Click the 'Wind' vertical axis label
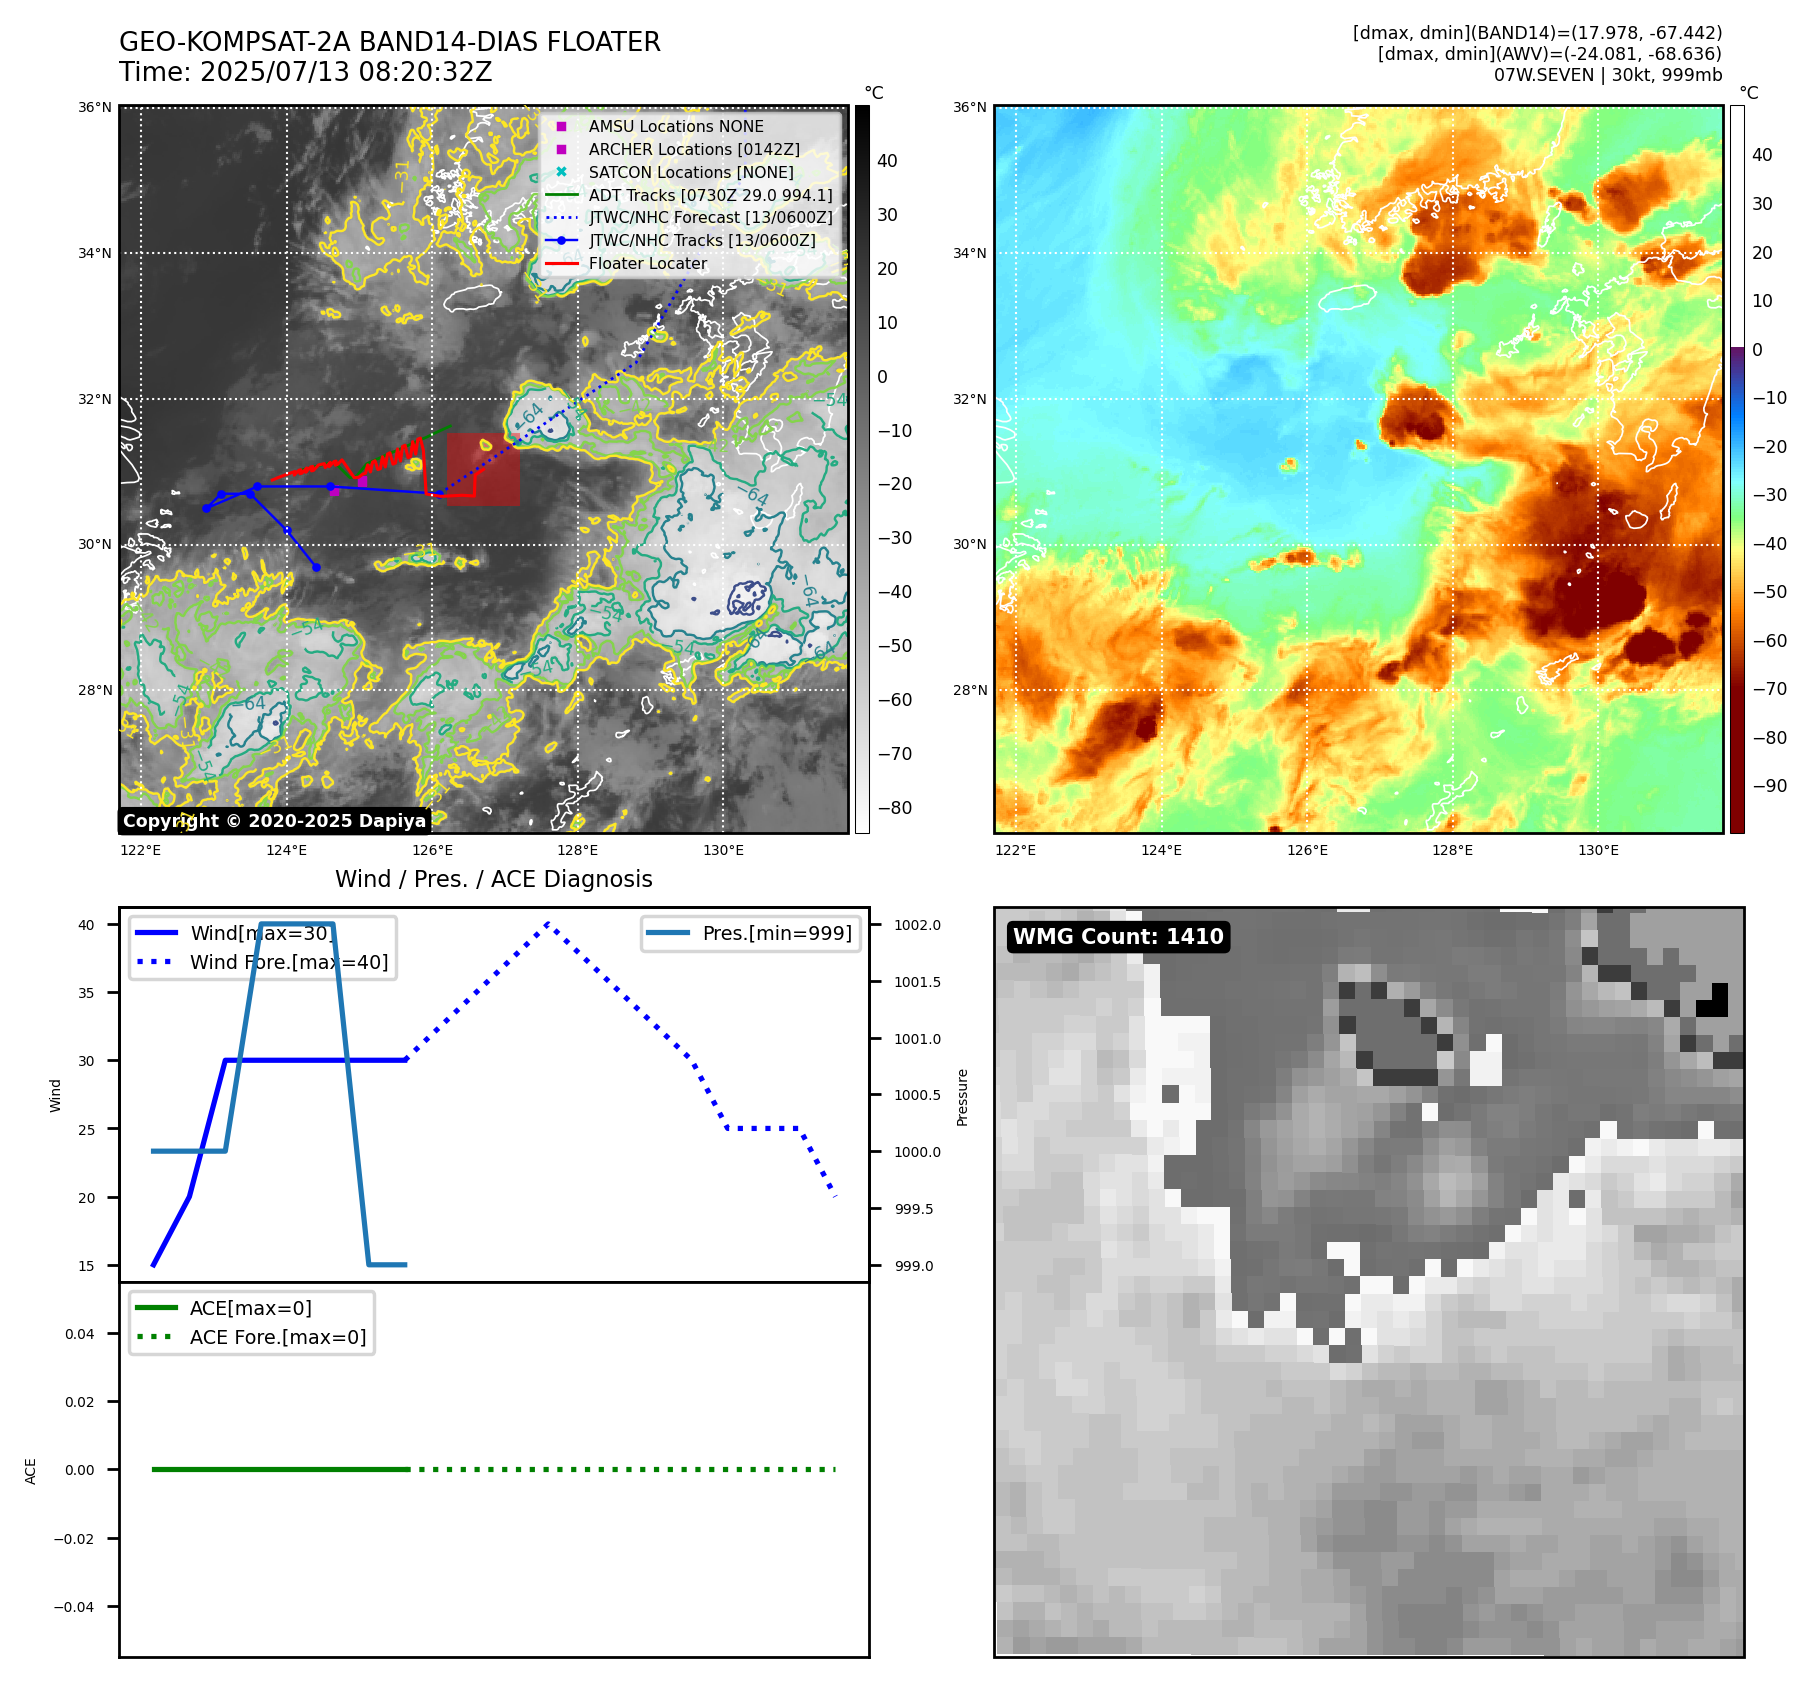The width and height of the screenshot is (1813, 1694). pyautogui.click(x=55, y=1095)
